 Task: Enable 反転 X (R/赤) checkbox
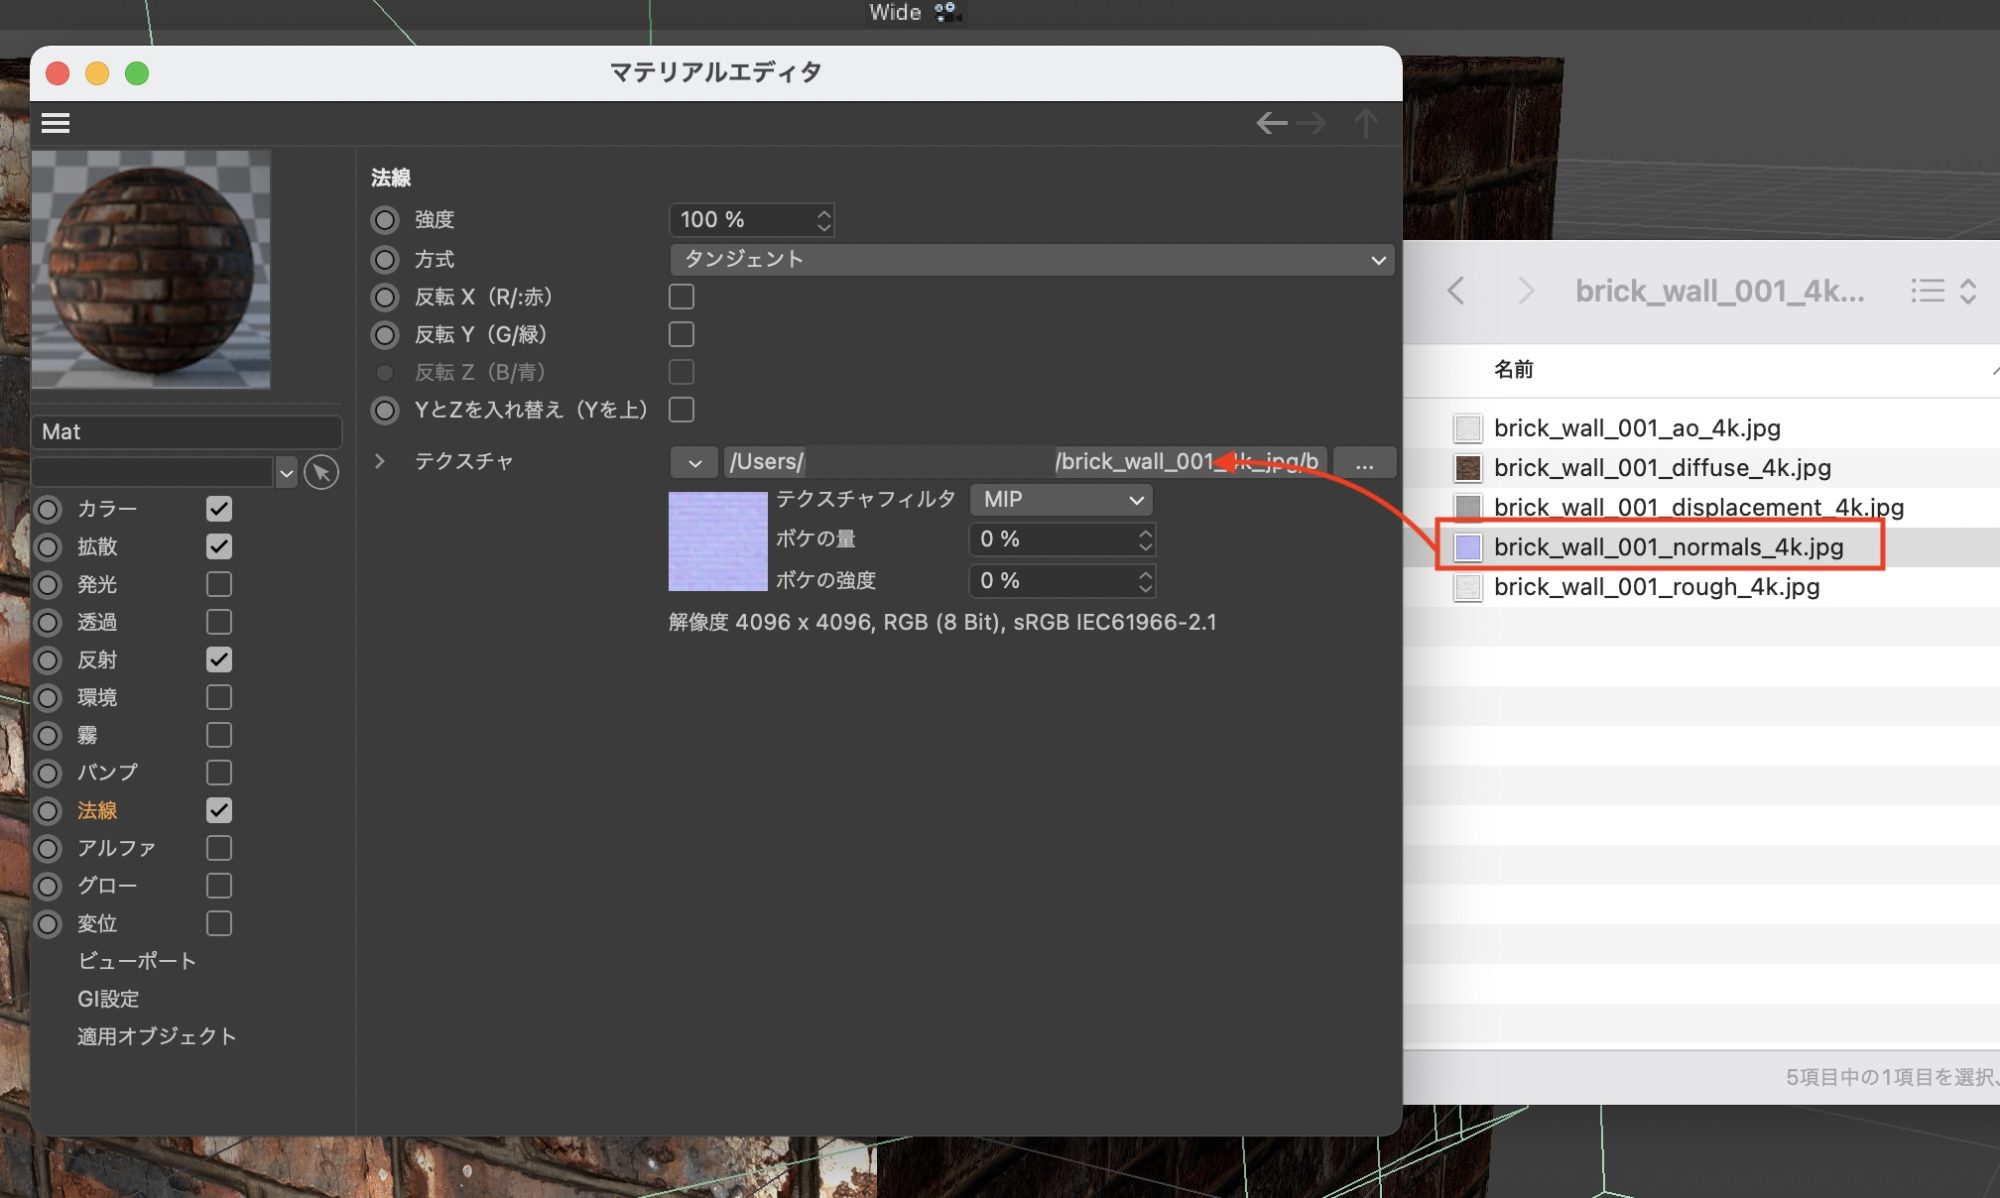(x=681, y=297)
